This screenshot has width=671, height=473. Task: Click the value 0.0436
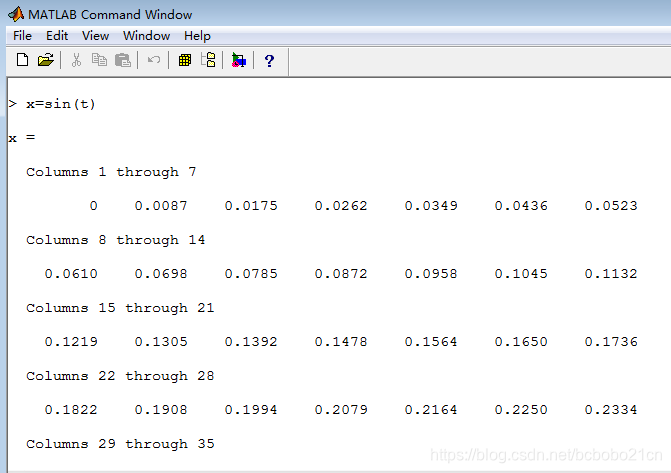pyautogui.click(x=521, y=206)
